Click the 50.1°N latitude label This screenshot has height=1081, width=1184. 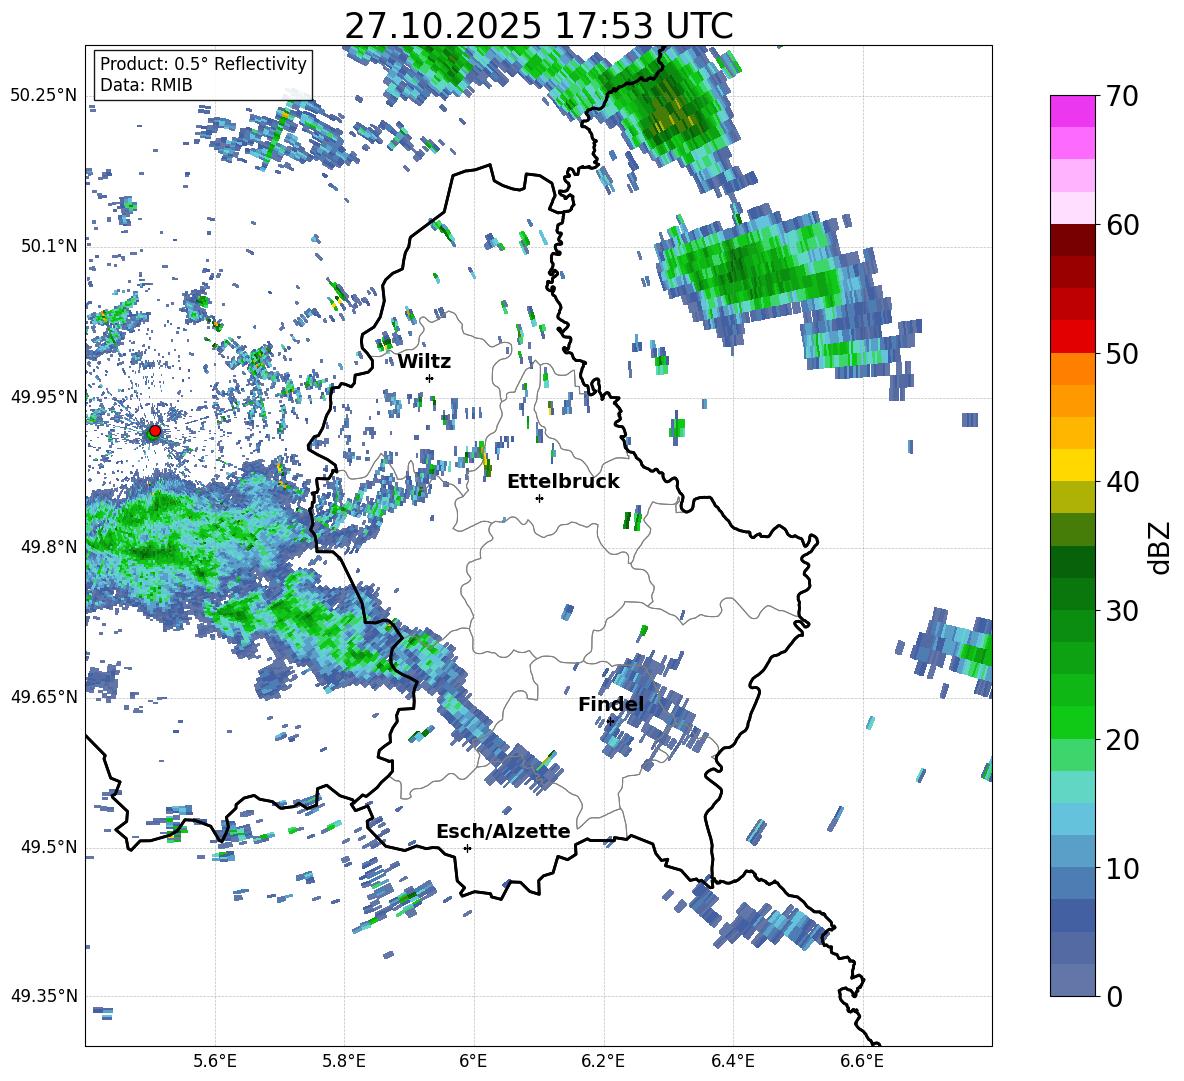(x=50, y=246)
